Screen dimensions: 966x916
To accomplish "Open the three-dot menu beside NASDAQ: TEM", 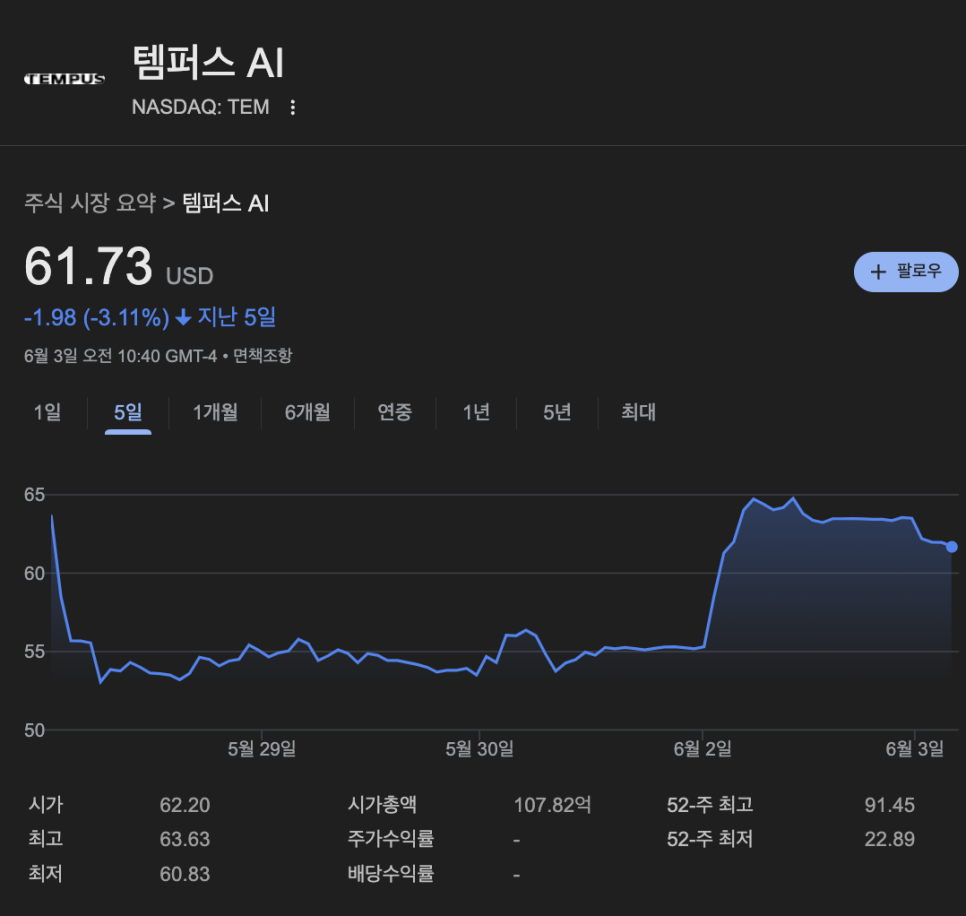I will 293,107.
